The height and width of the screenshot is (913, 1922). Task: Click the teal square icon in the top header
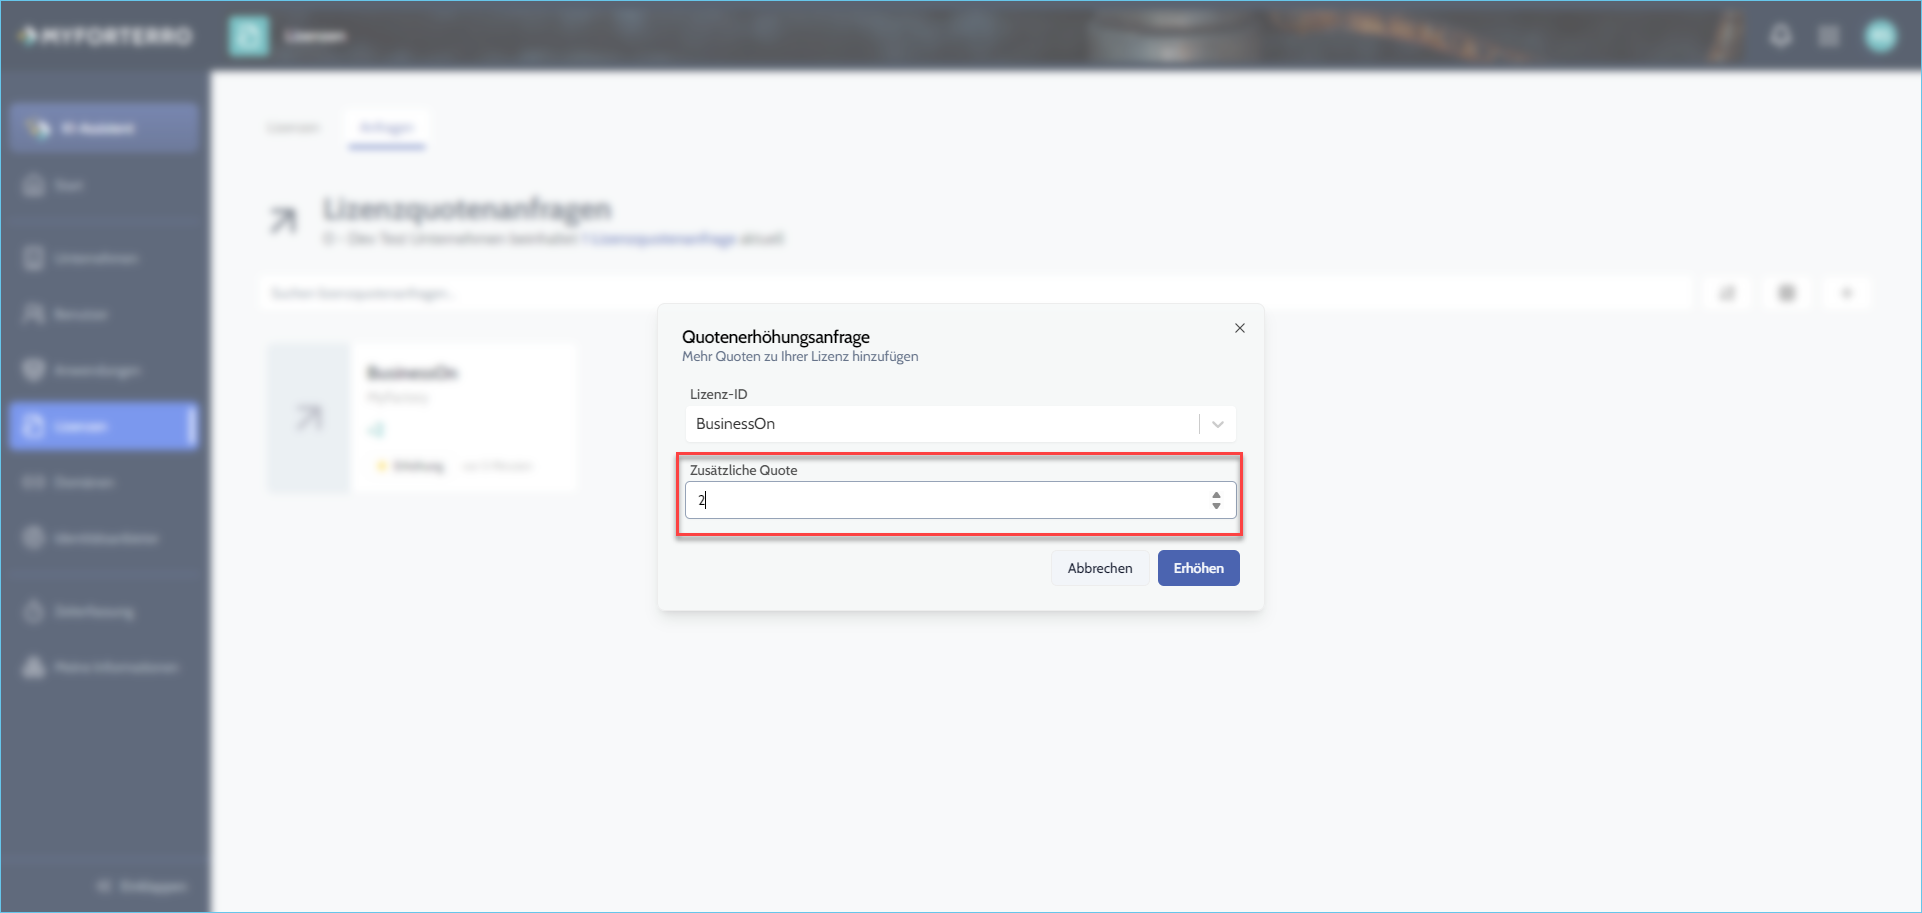pyautogui.click(x=249, y=36)
